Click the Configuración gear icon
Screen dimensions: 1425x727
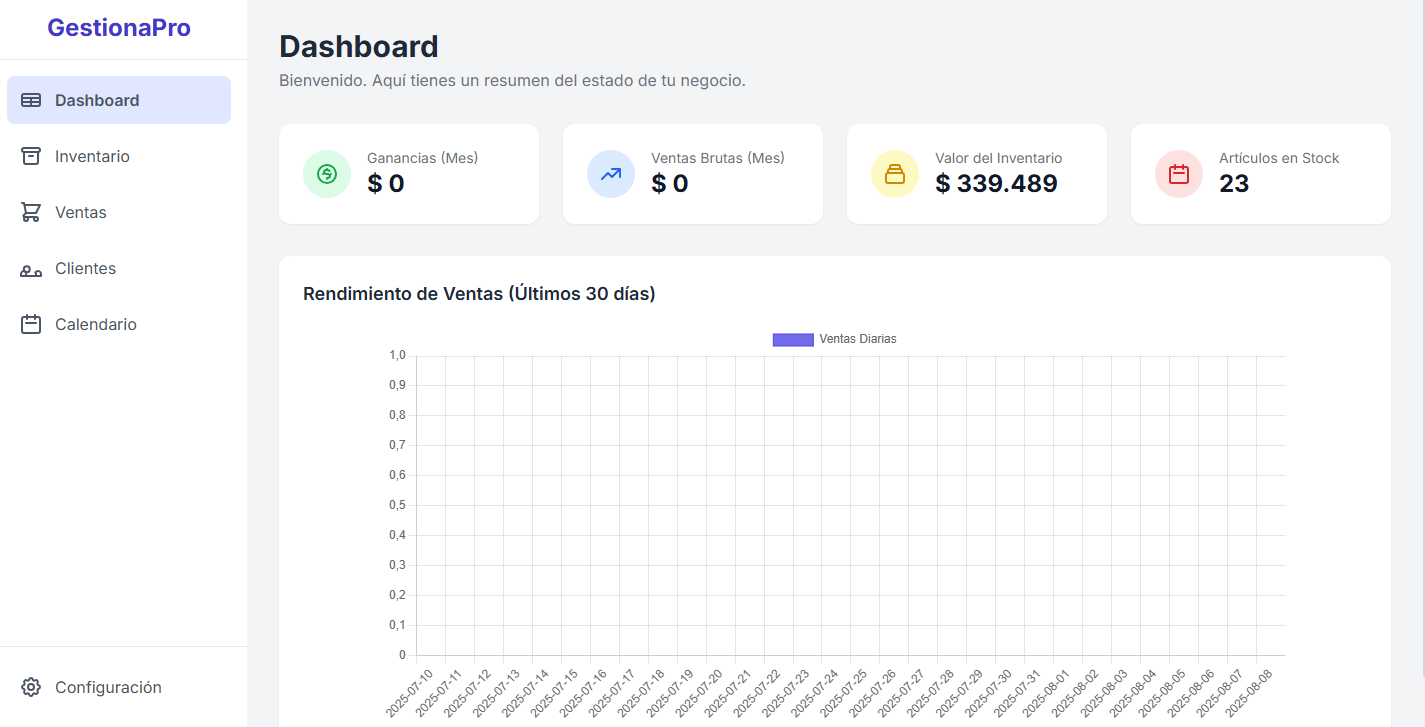pyautogui.click(x=31, y=687)
